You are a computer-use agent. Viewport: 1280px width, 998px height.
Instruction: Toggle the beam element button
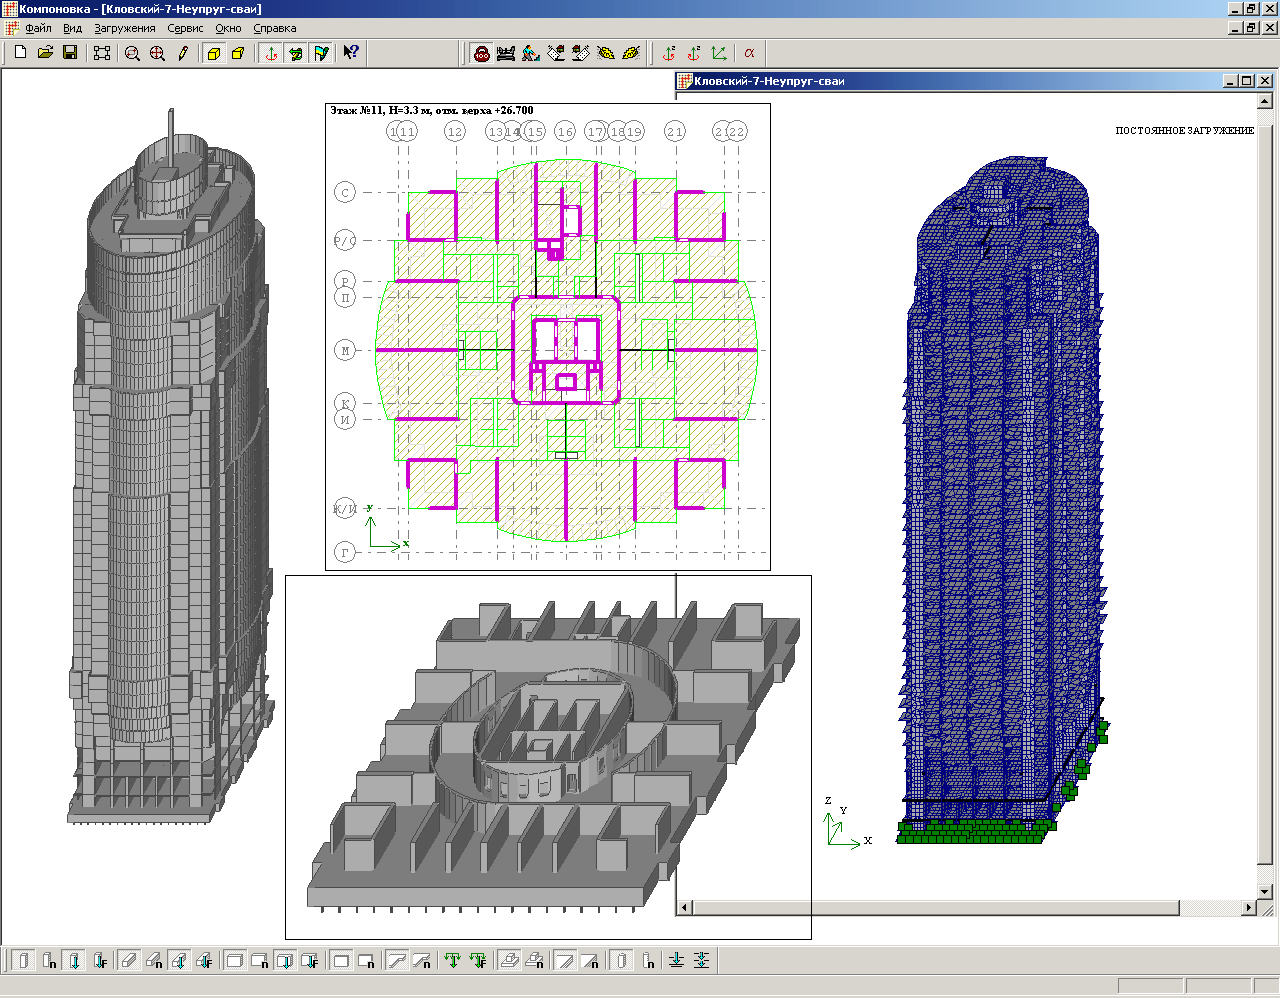(129, 961)
